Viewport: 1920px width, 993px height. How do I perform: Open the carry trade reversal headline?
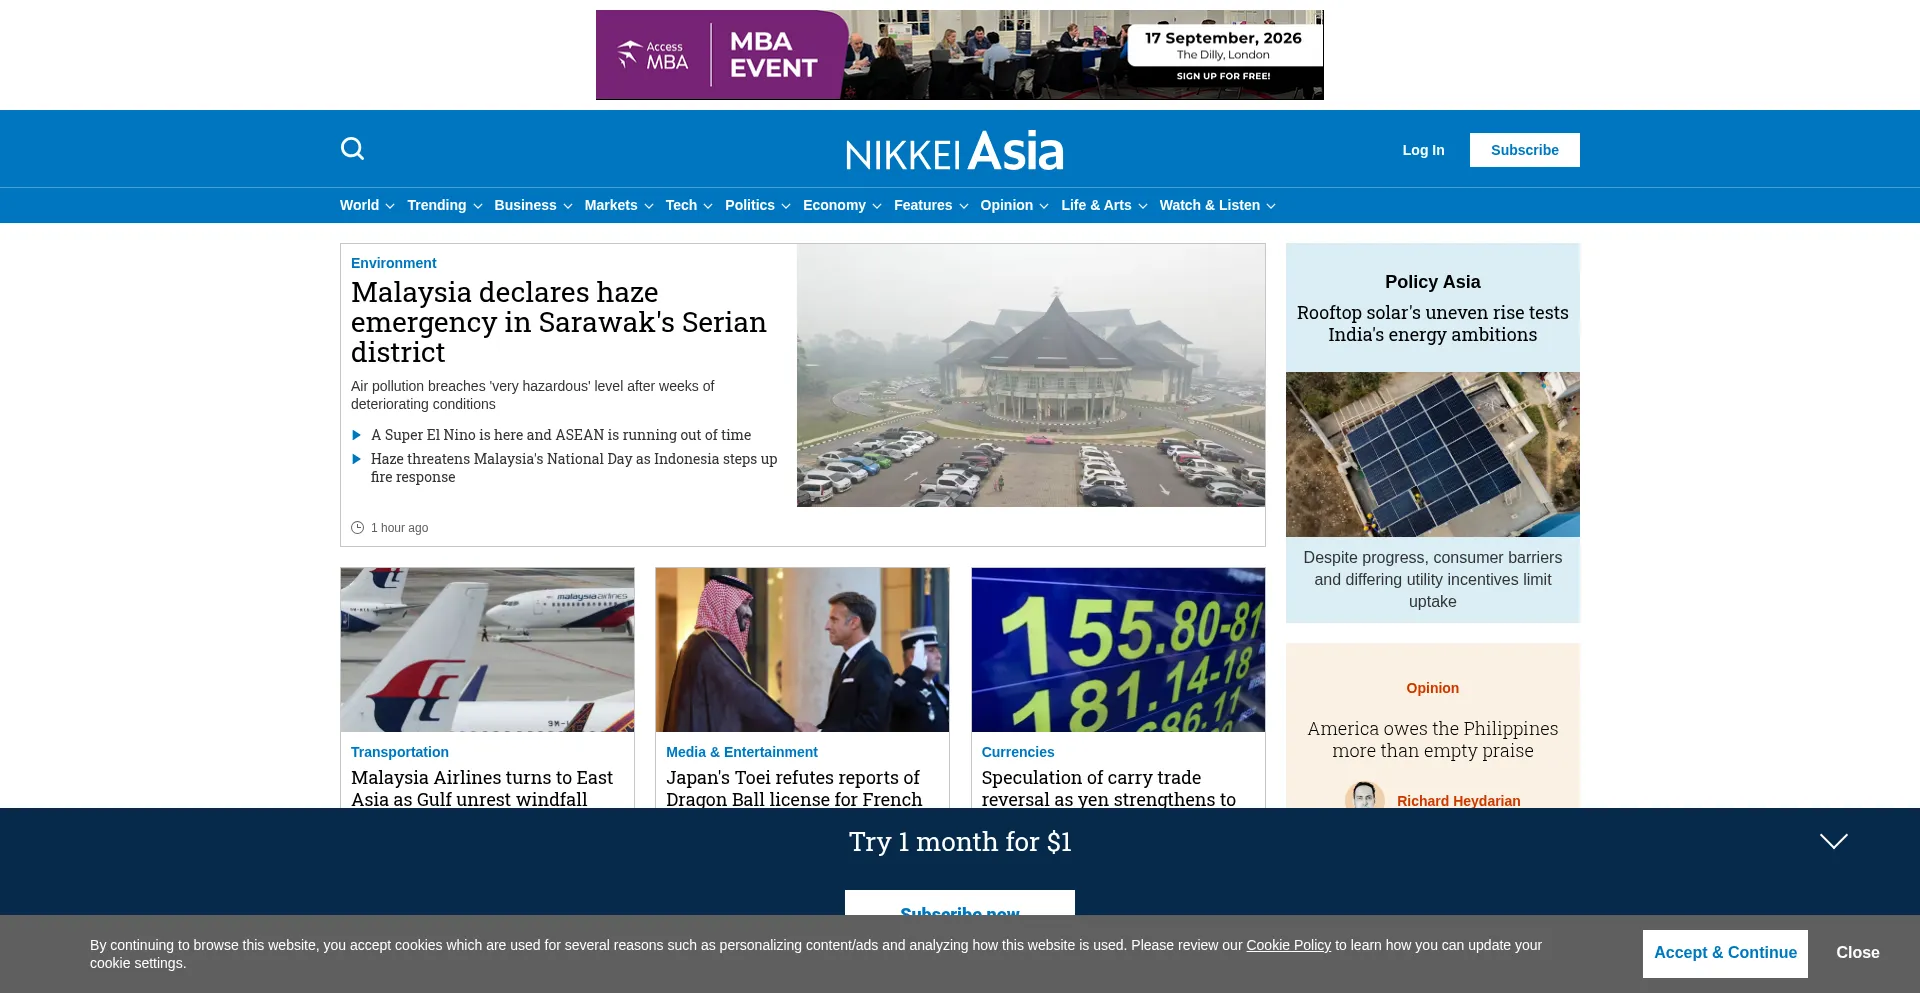(x=1109, y=788)
